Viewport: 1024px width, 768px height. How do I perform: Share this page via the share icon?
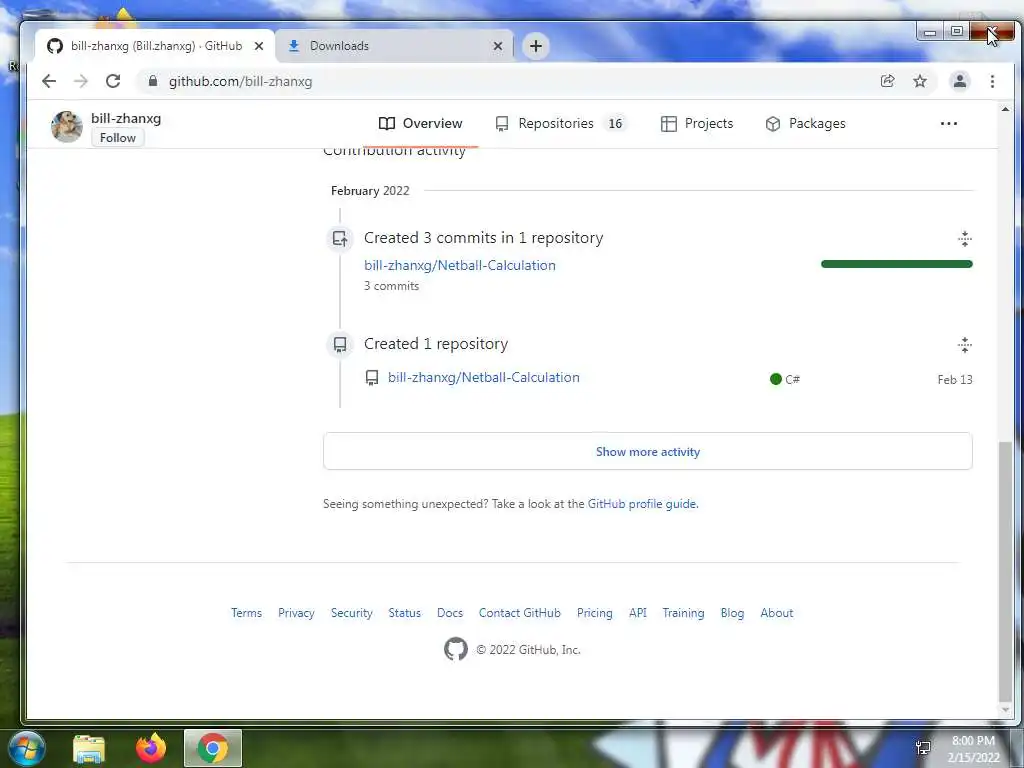pos(888,81)
